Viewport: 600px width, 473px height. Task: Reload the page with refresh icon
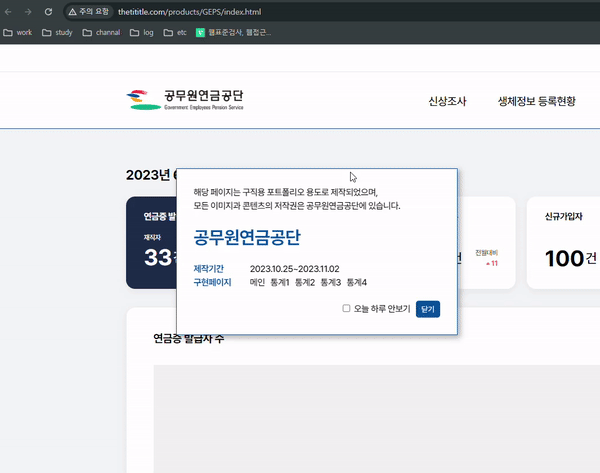coord(48,12)
